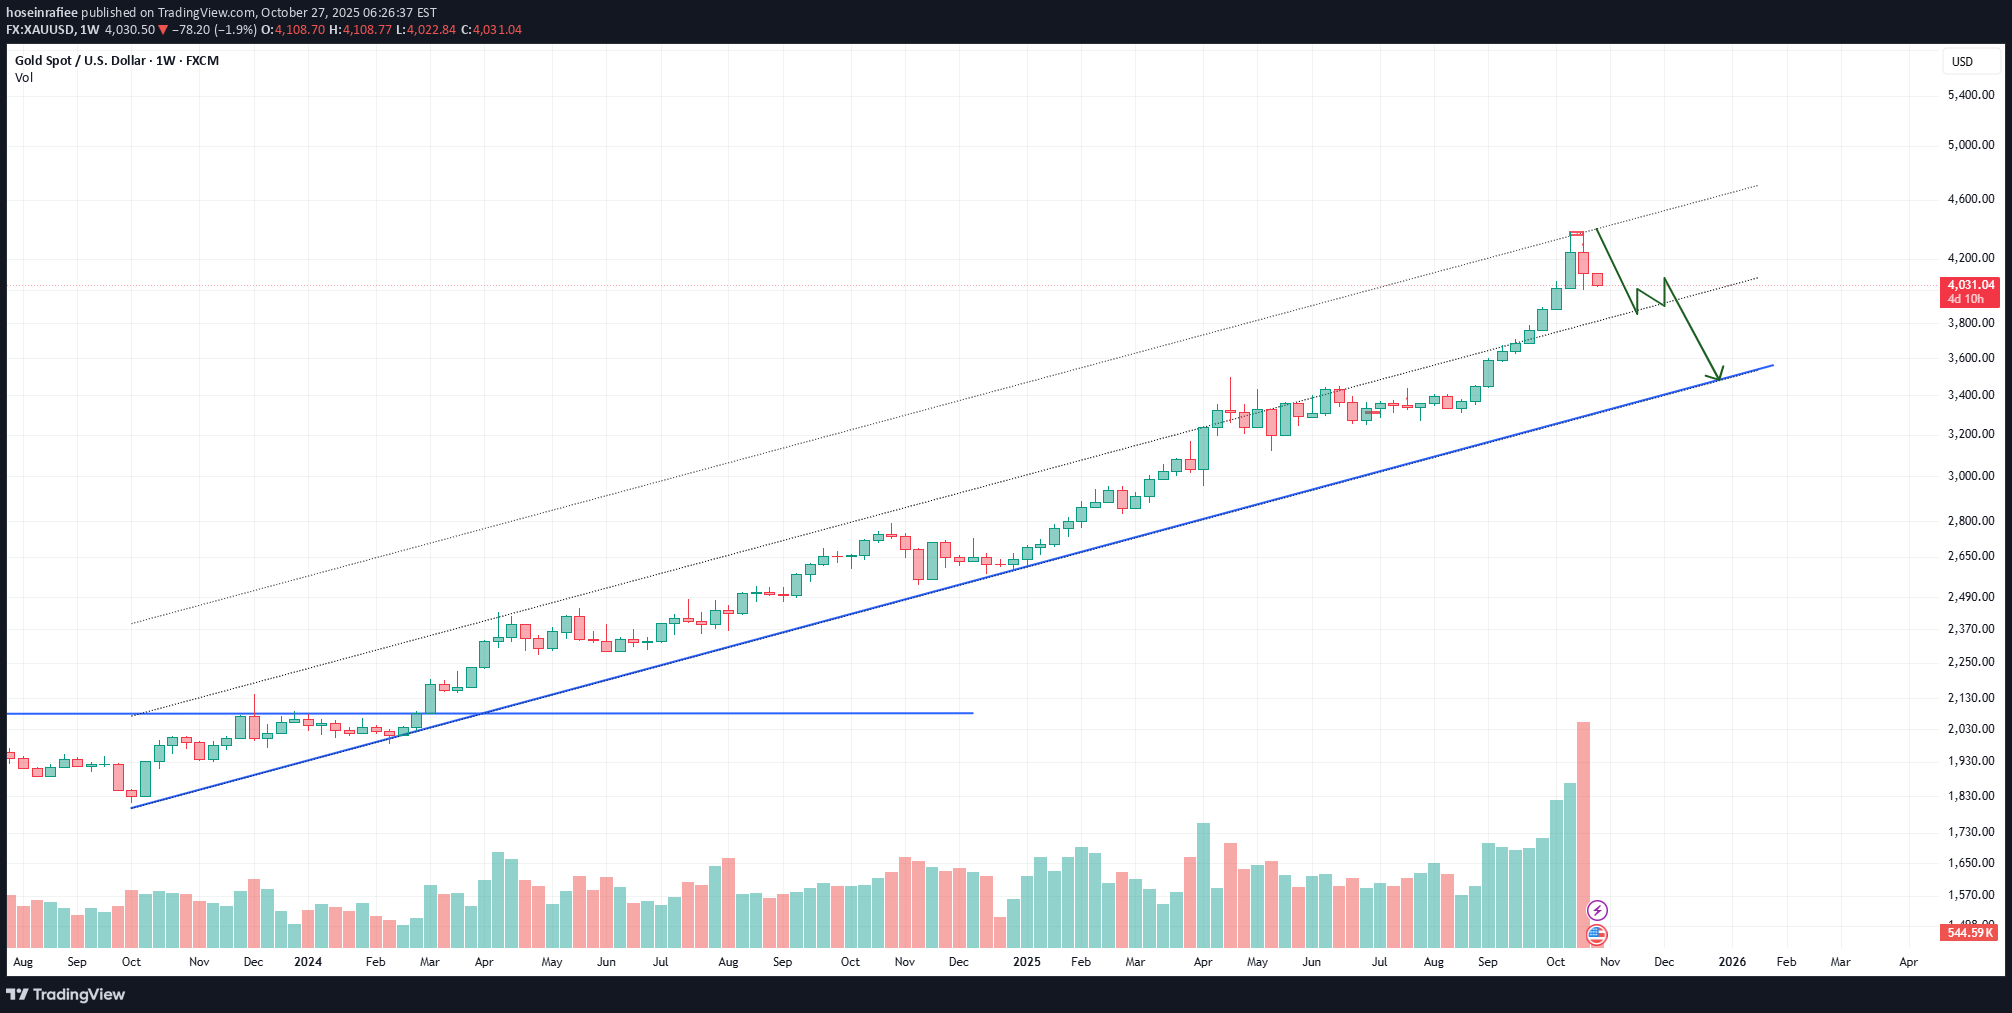Image resolution: width=2012 pixels, height=1013 pixels.
Task: Click the 2024 label on time axis
Action: [x=308, y=962]
